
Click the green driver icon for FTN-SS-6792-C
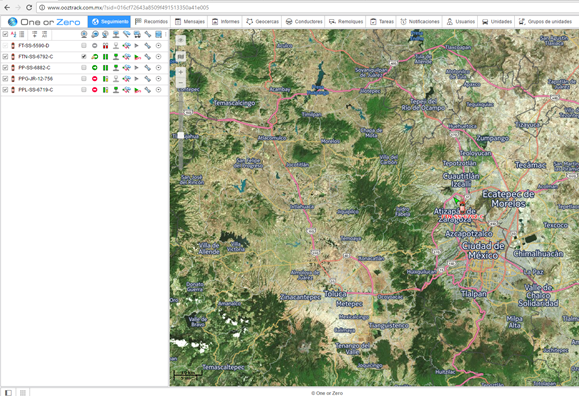coord(116,57)
